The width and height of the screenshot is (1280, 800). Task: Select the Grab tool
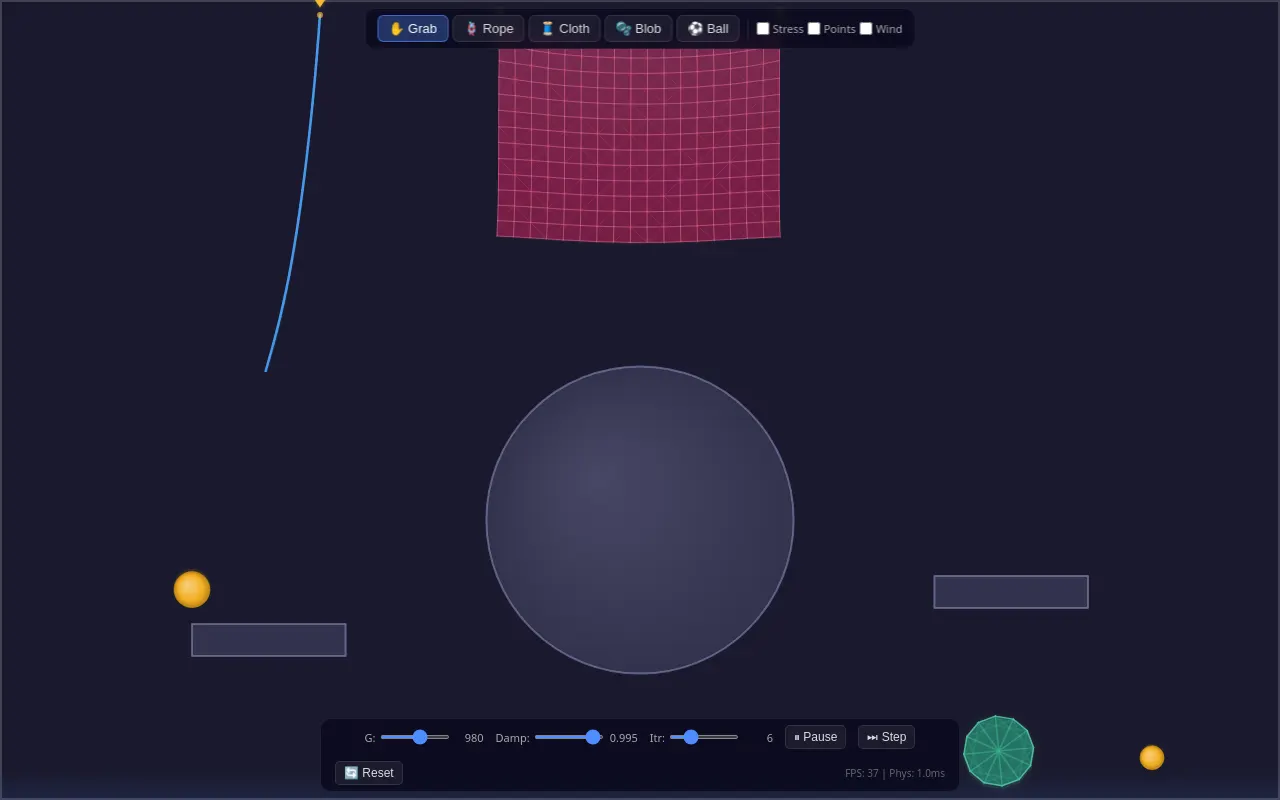click(413, 29)
